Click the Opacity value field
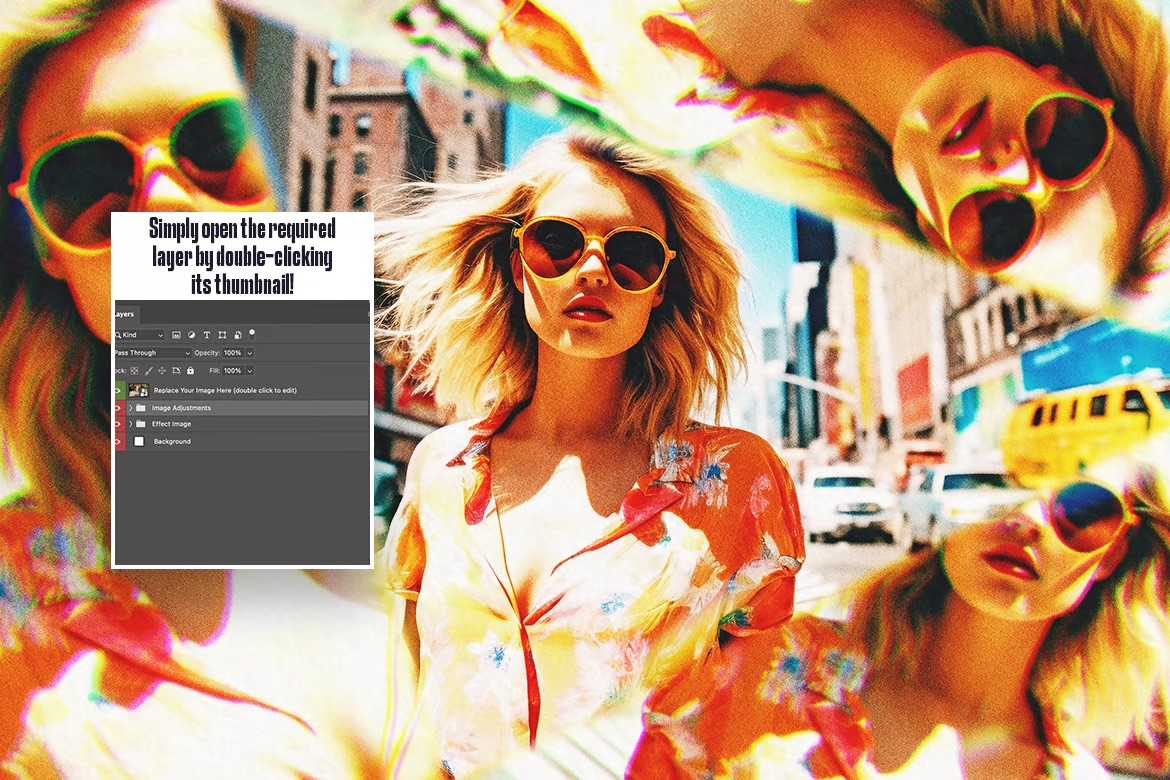The image size is (1170, 780). click(234, 353)
